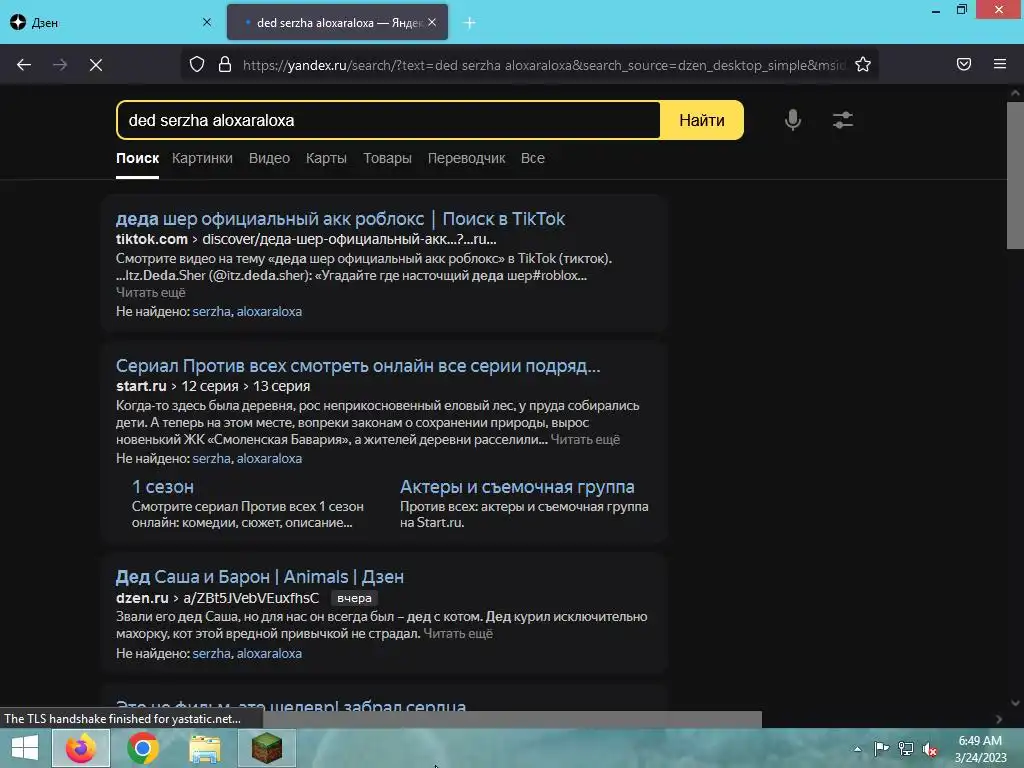Viewport: 1024px width, 768px height.
Task: Click the dzen.ru source link
Action: coord(142,598)
